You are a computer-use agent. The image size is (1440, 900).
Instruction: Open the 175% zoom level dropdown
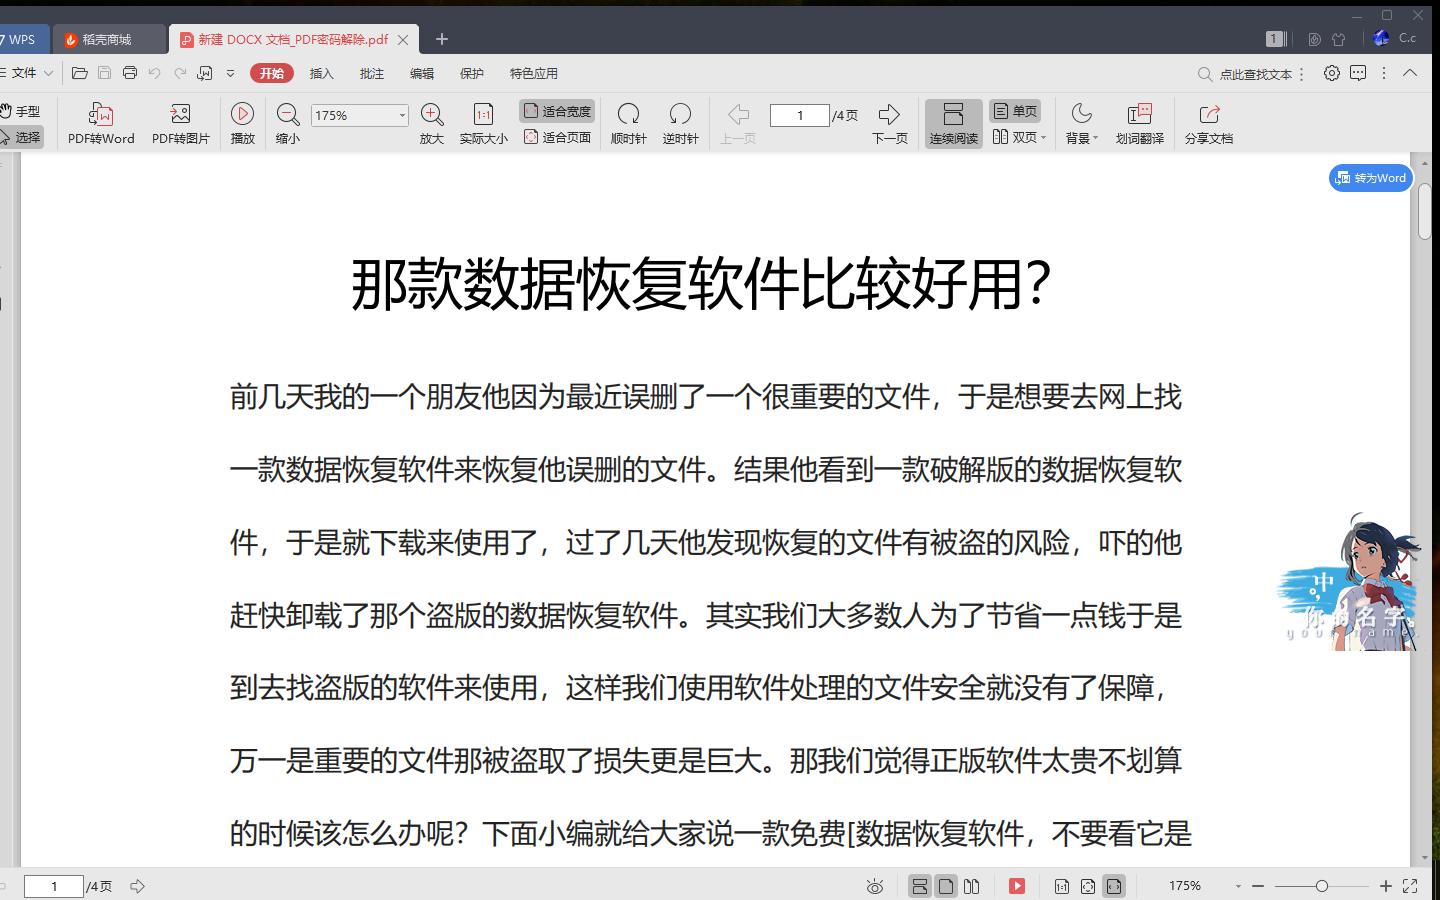404,115
